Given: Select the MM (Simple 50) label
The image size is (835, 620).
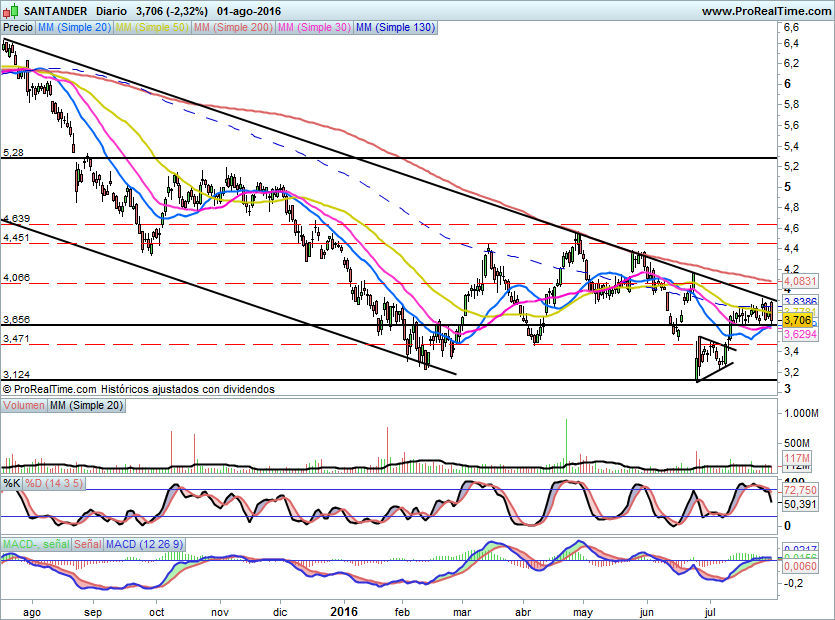Looking at the screenshot, I should (x=152, y=27).
